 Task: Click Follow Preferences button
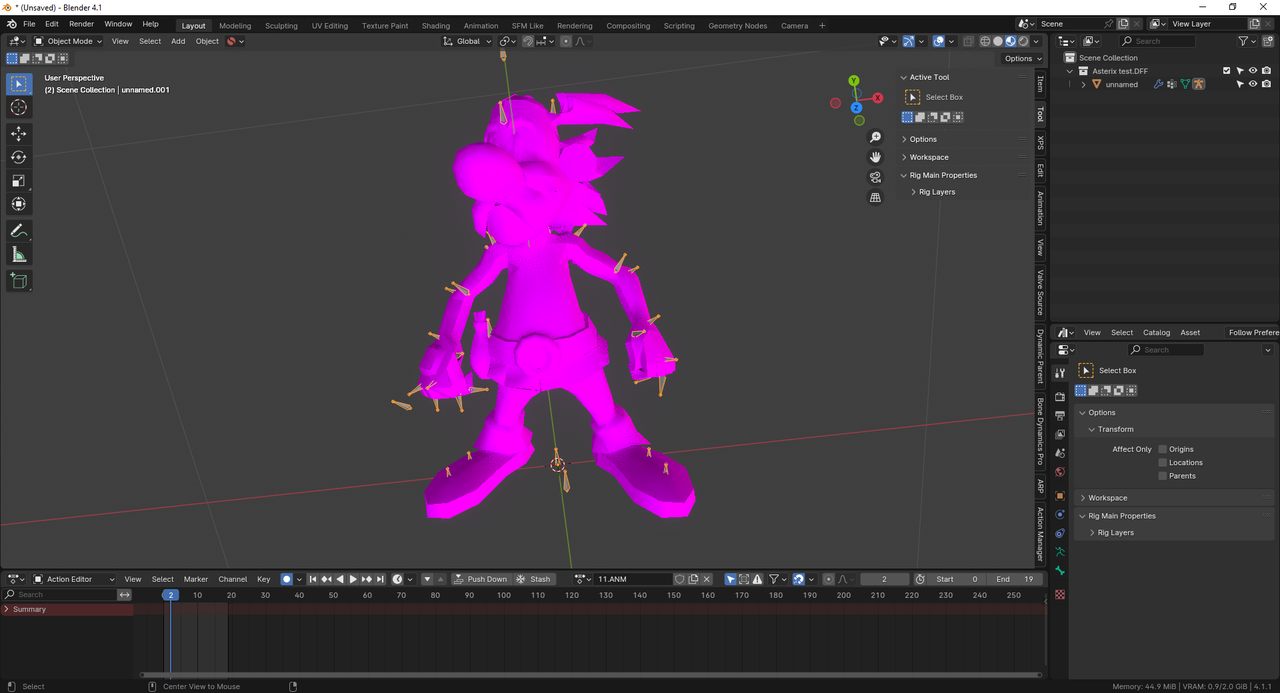(x=1254, y=332)
